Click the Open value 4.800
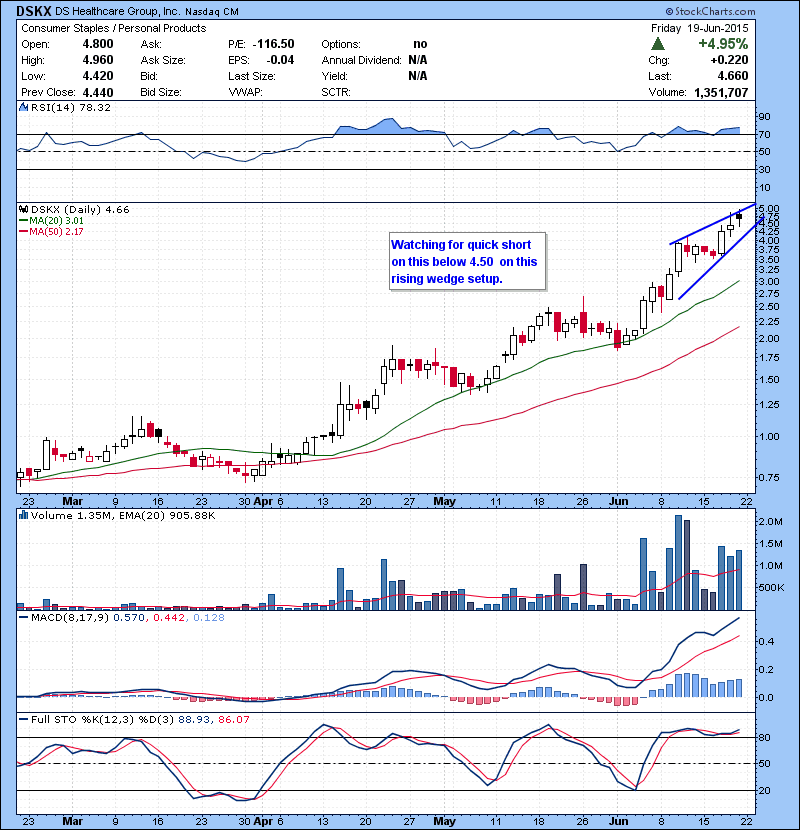Screen dimensions: 800x830 point(98,44)
